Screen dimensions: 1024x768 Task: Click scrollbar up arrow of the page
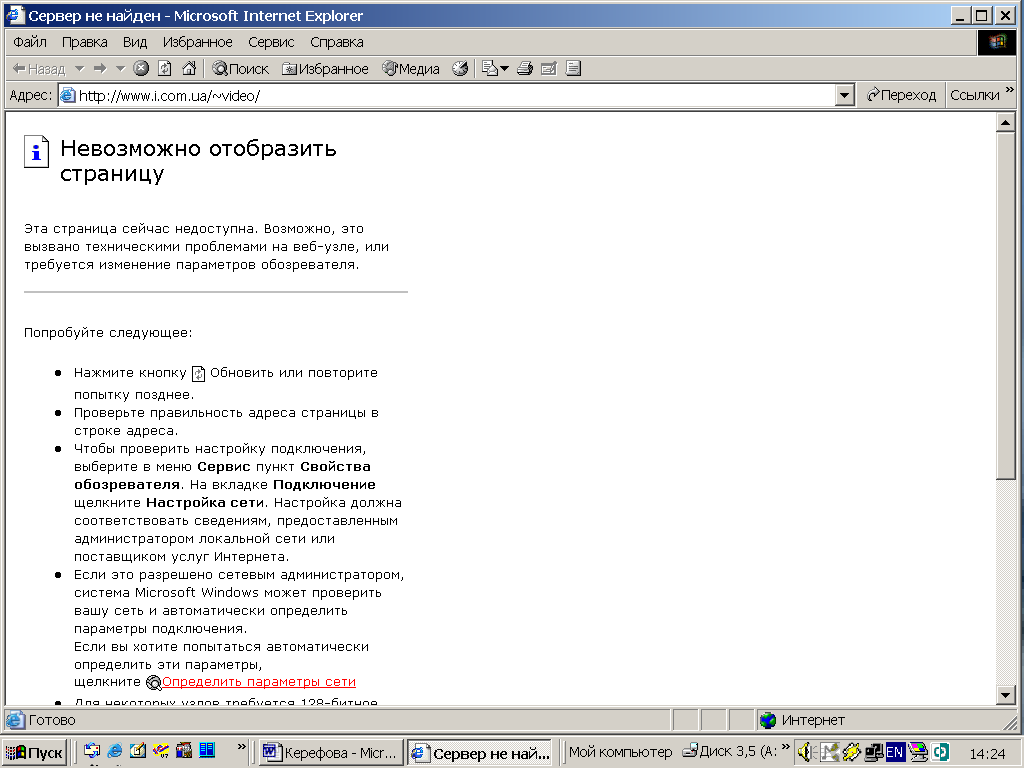point(1006,122)
